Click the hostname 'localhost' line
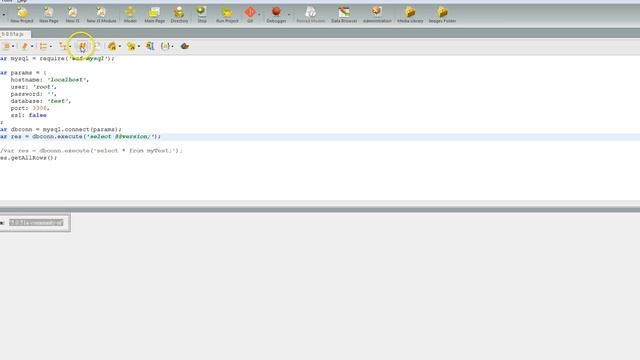This screenshot has width=640, height=360. (49, 80)
